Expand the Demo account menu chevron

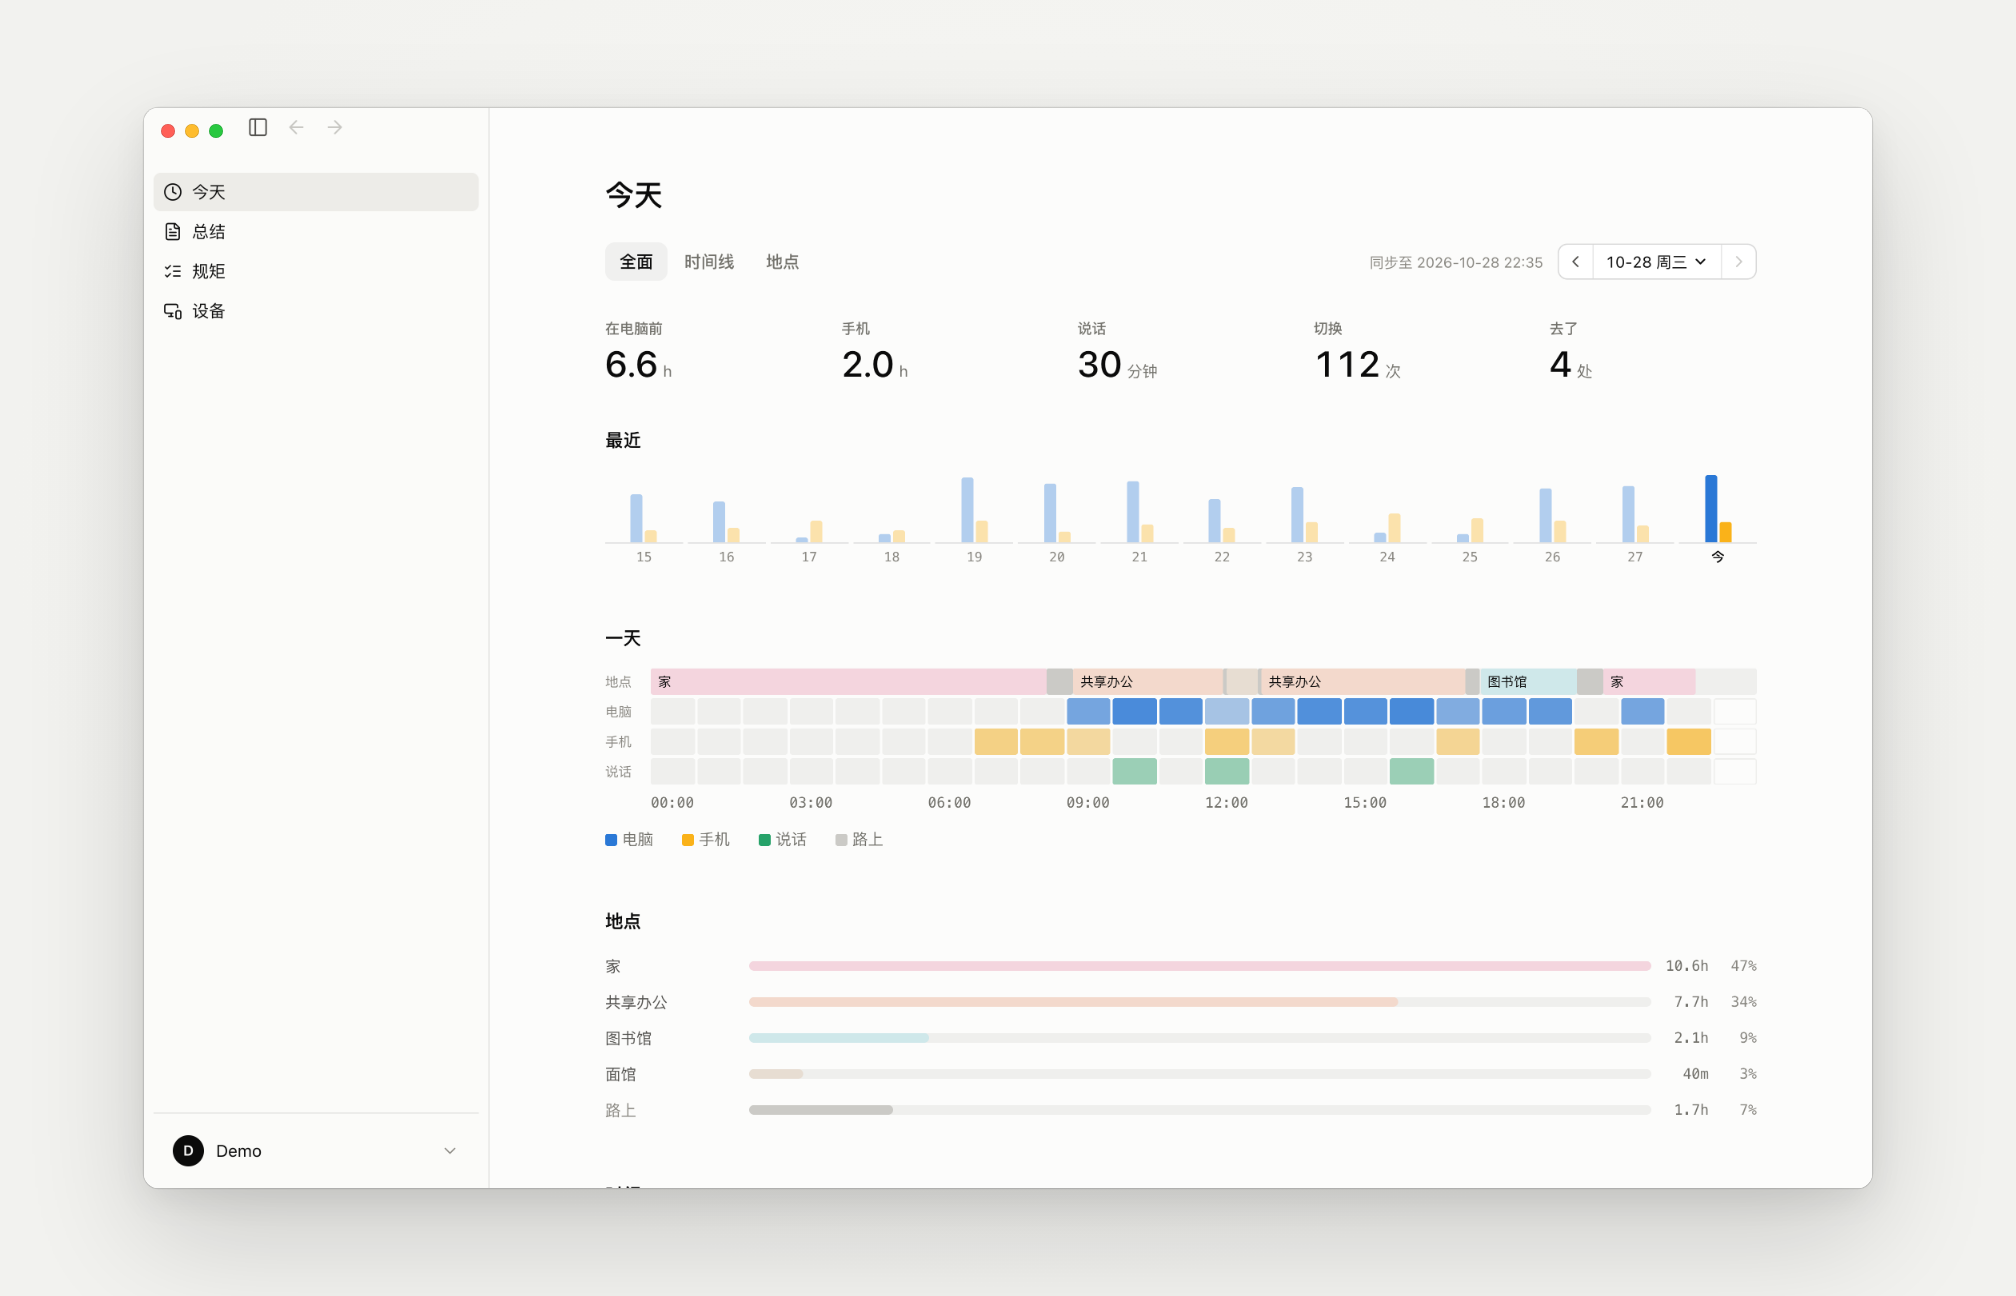click(x=450, y=1151)
